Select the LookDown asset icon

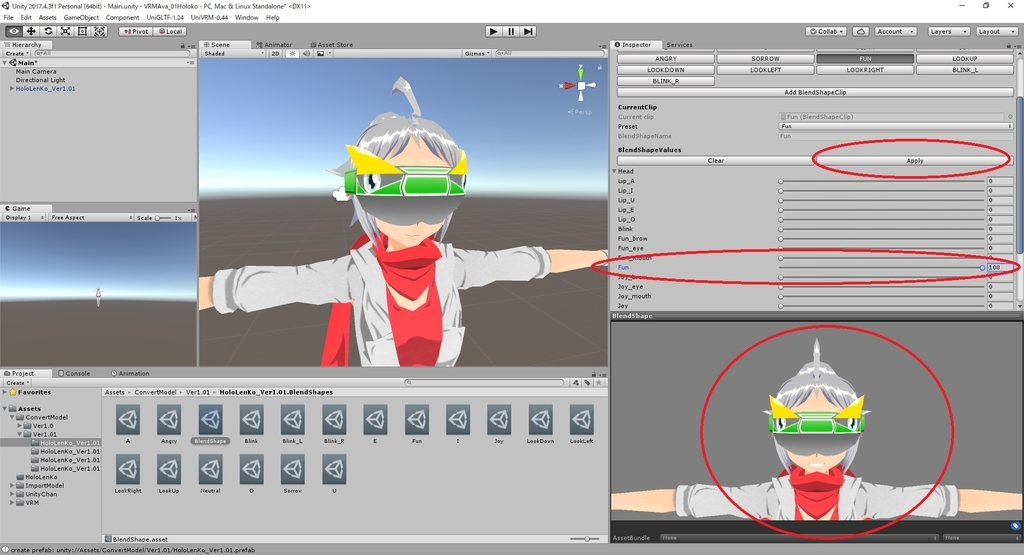tap(540, 420)
